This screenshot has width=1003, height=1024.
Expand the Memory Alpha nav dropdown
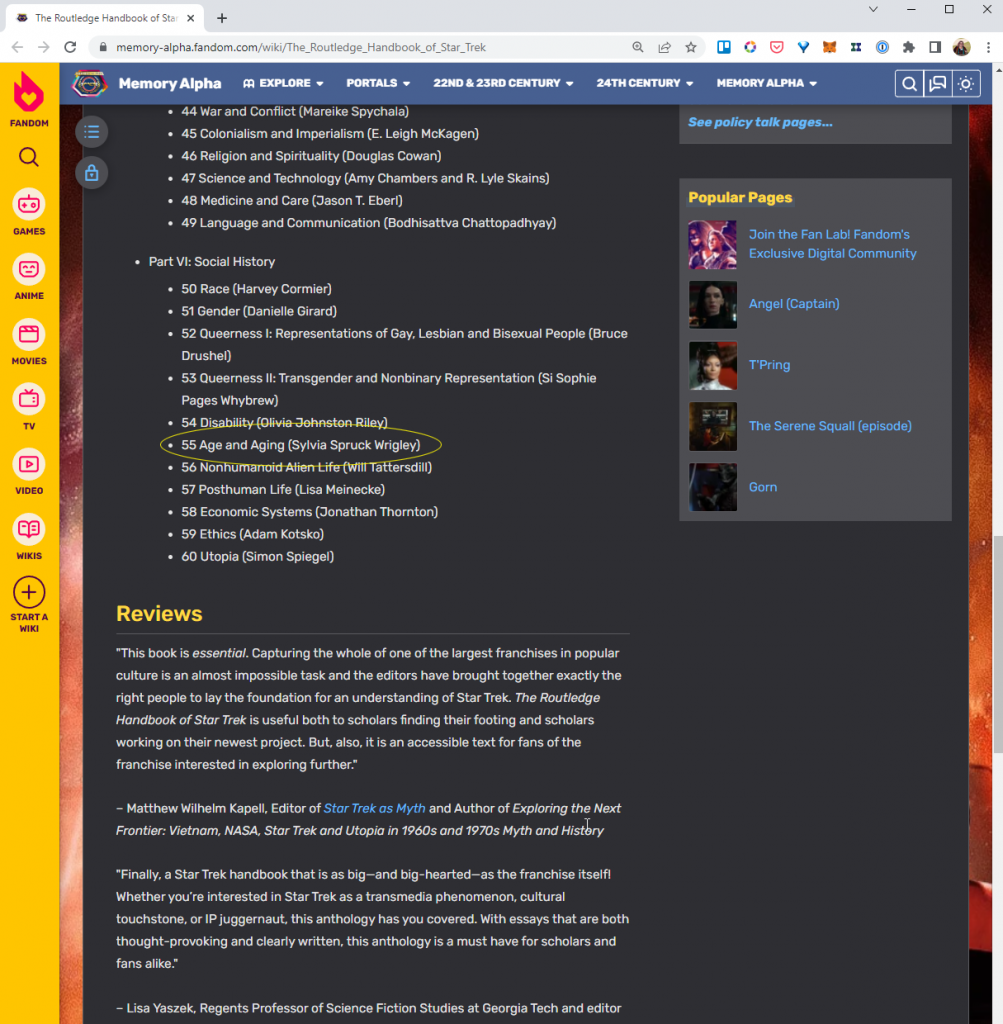[x=767, y=83]
